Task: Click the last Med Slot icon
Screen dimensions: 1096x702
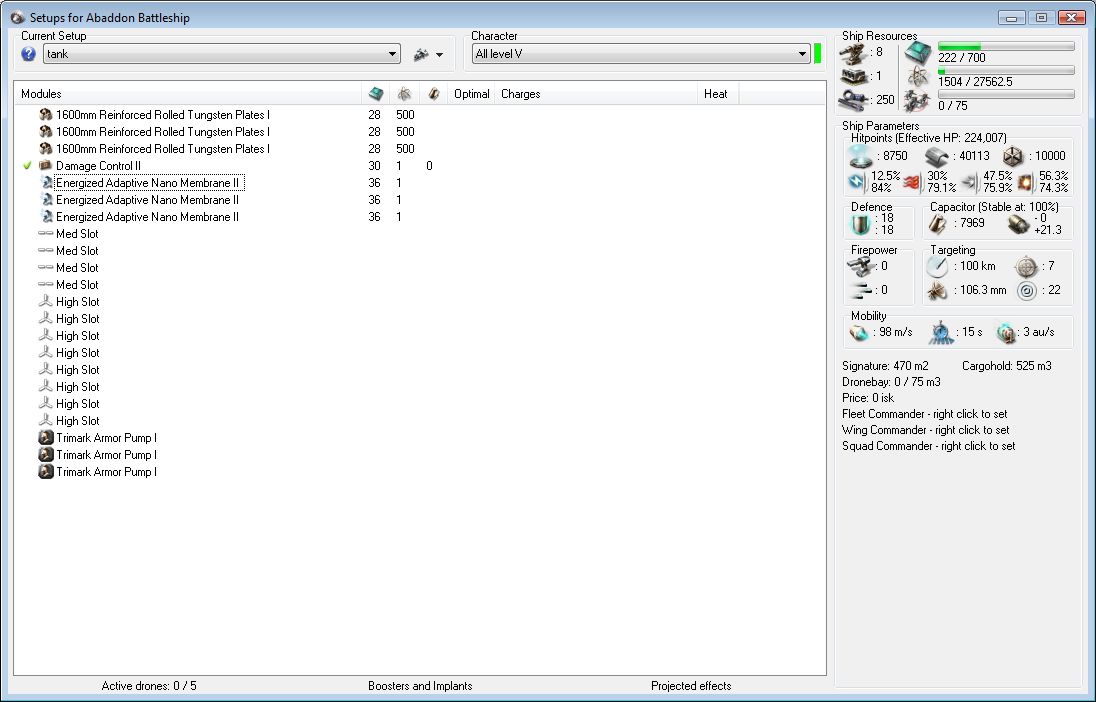Action: [45, 284]
